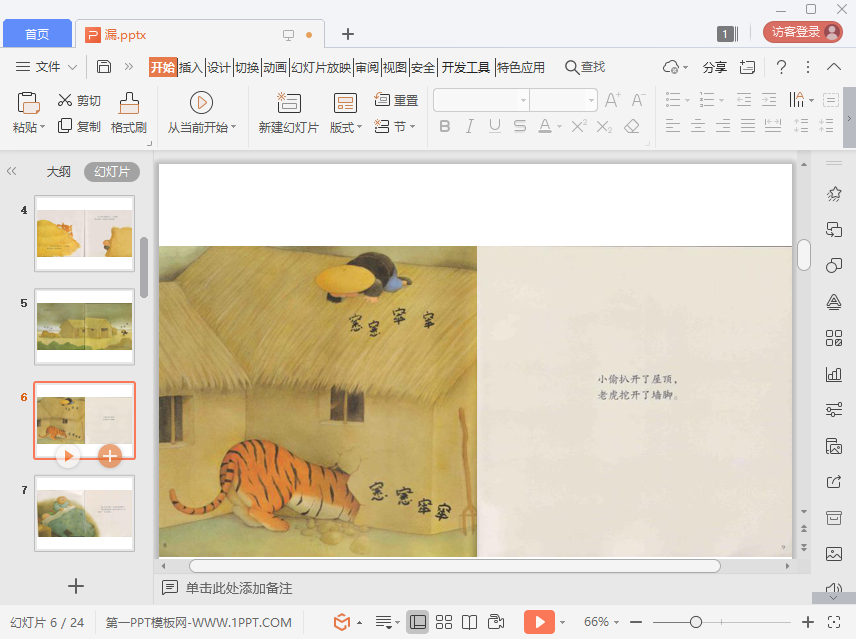The height and width of the screenshot is (639, 856).
Task: Add a new document tab with plus
Action: pos(348,34)
